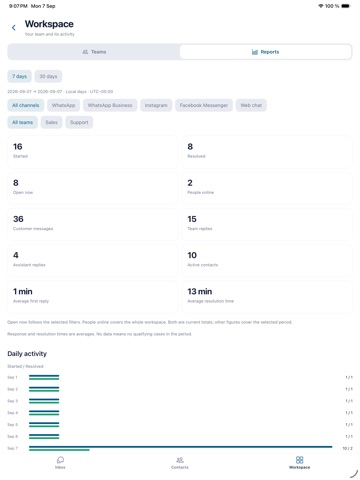Click the Workspace page title

tap(49, 24)
